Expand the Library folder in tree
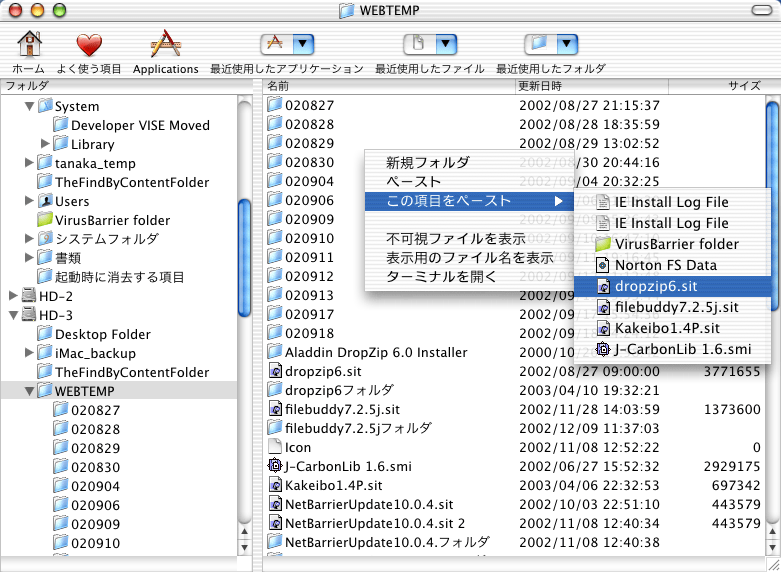Image resolution: width=781 pixels, height=572 pixels. [45, 144]
